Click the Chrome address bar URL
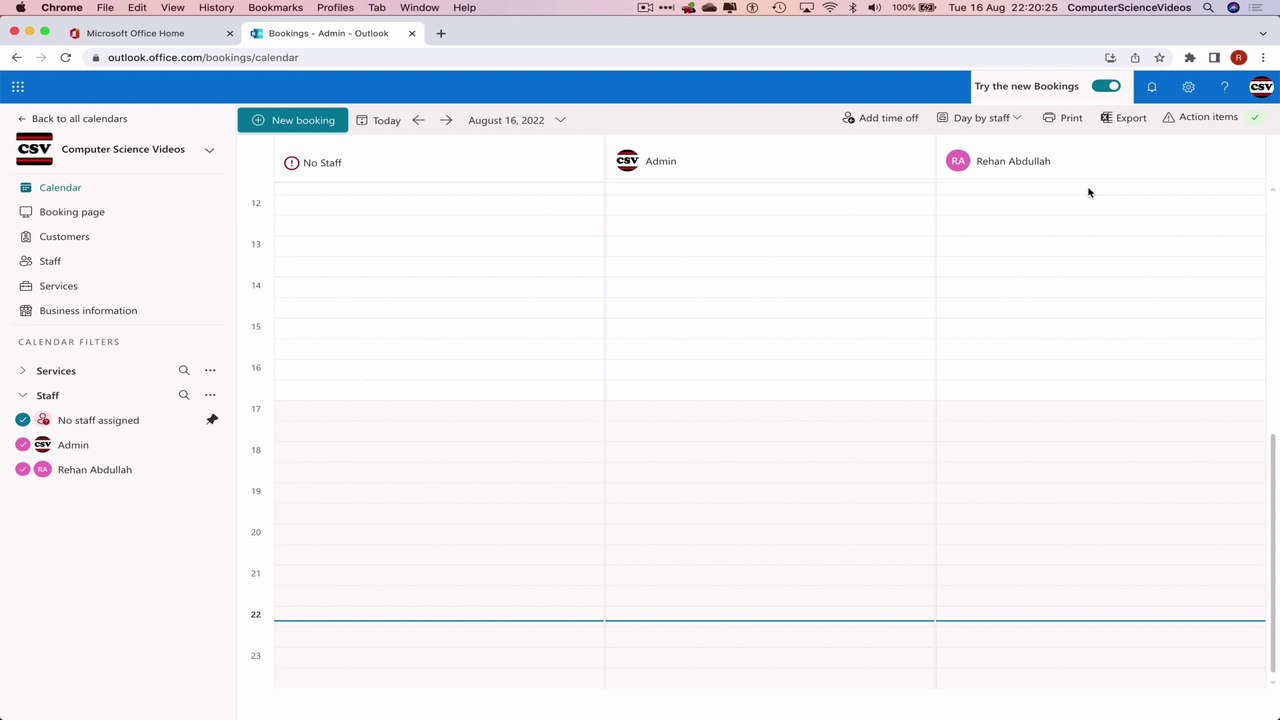The image size is (1280, 720). [203, 58]
